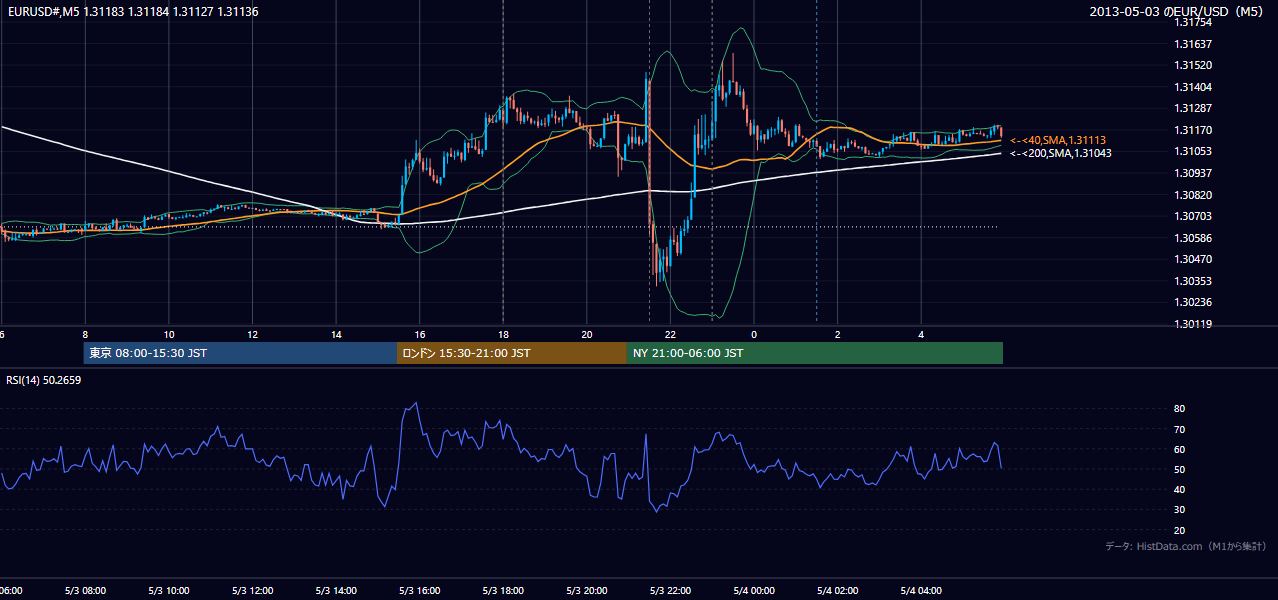The width and height of the screenshot is (1278, 600).
Task: Click RSI scale value 50
Action: [1179, 469]
